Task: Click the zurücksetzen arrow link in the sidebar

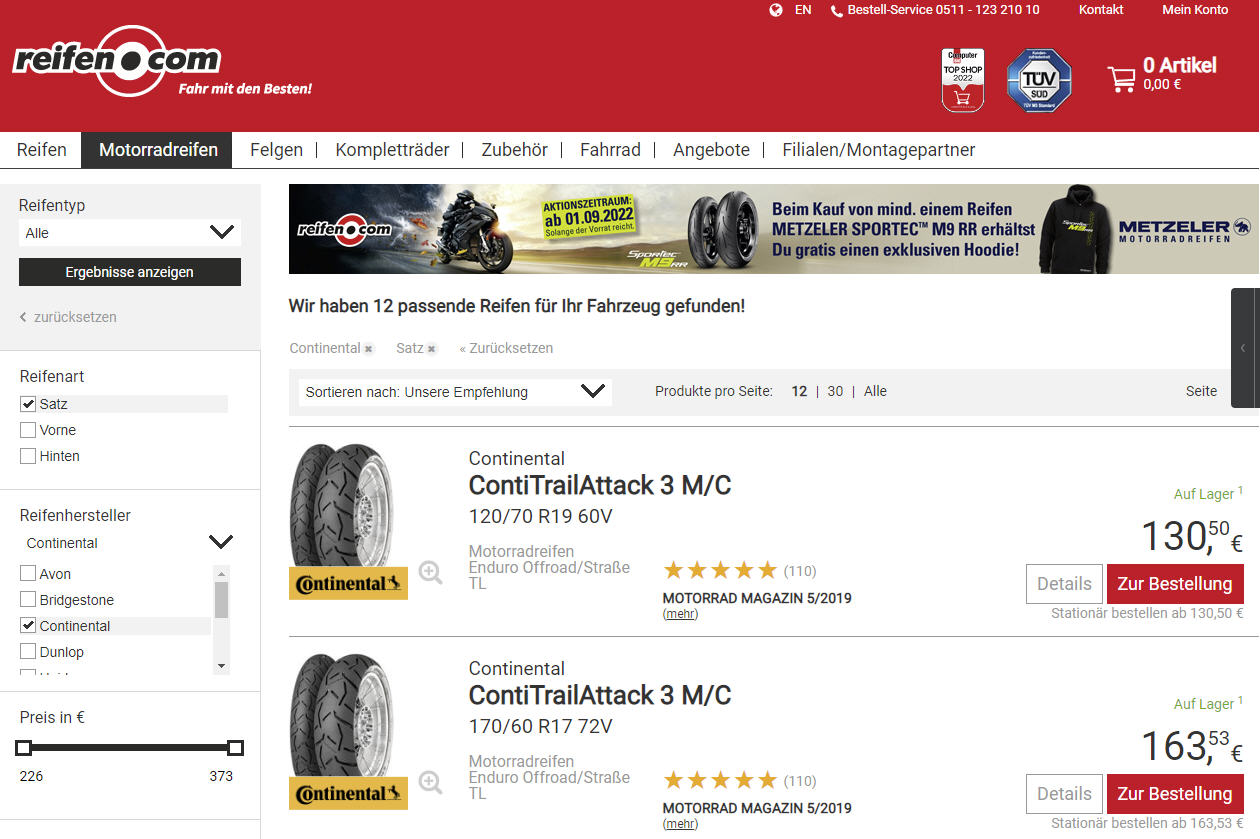Action: (68, 317)
